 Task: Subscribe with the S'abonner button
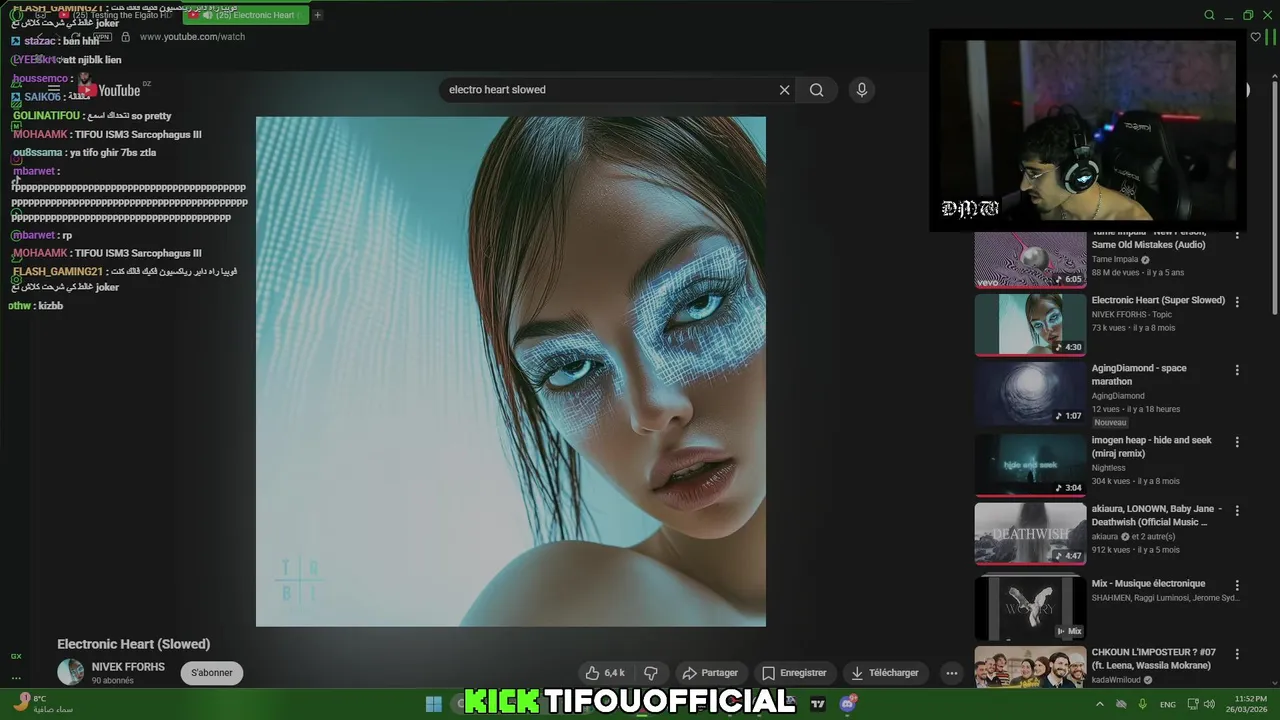(212, 673)
